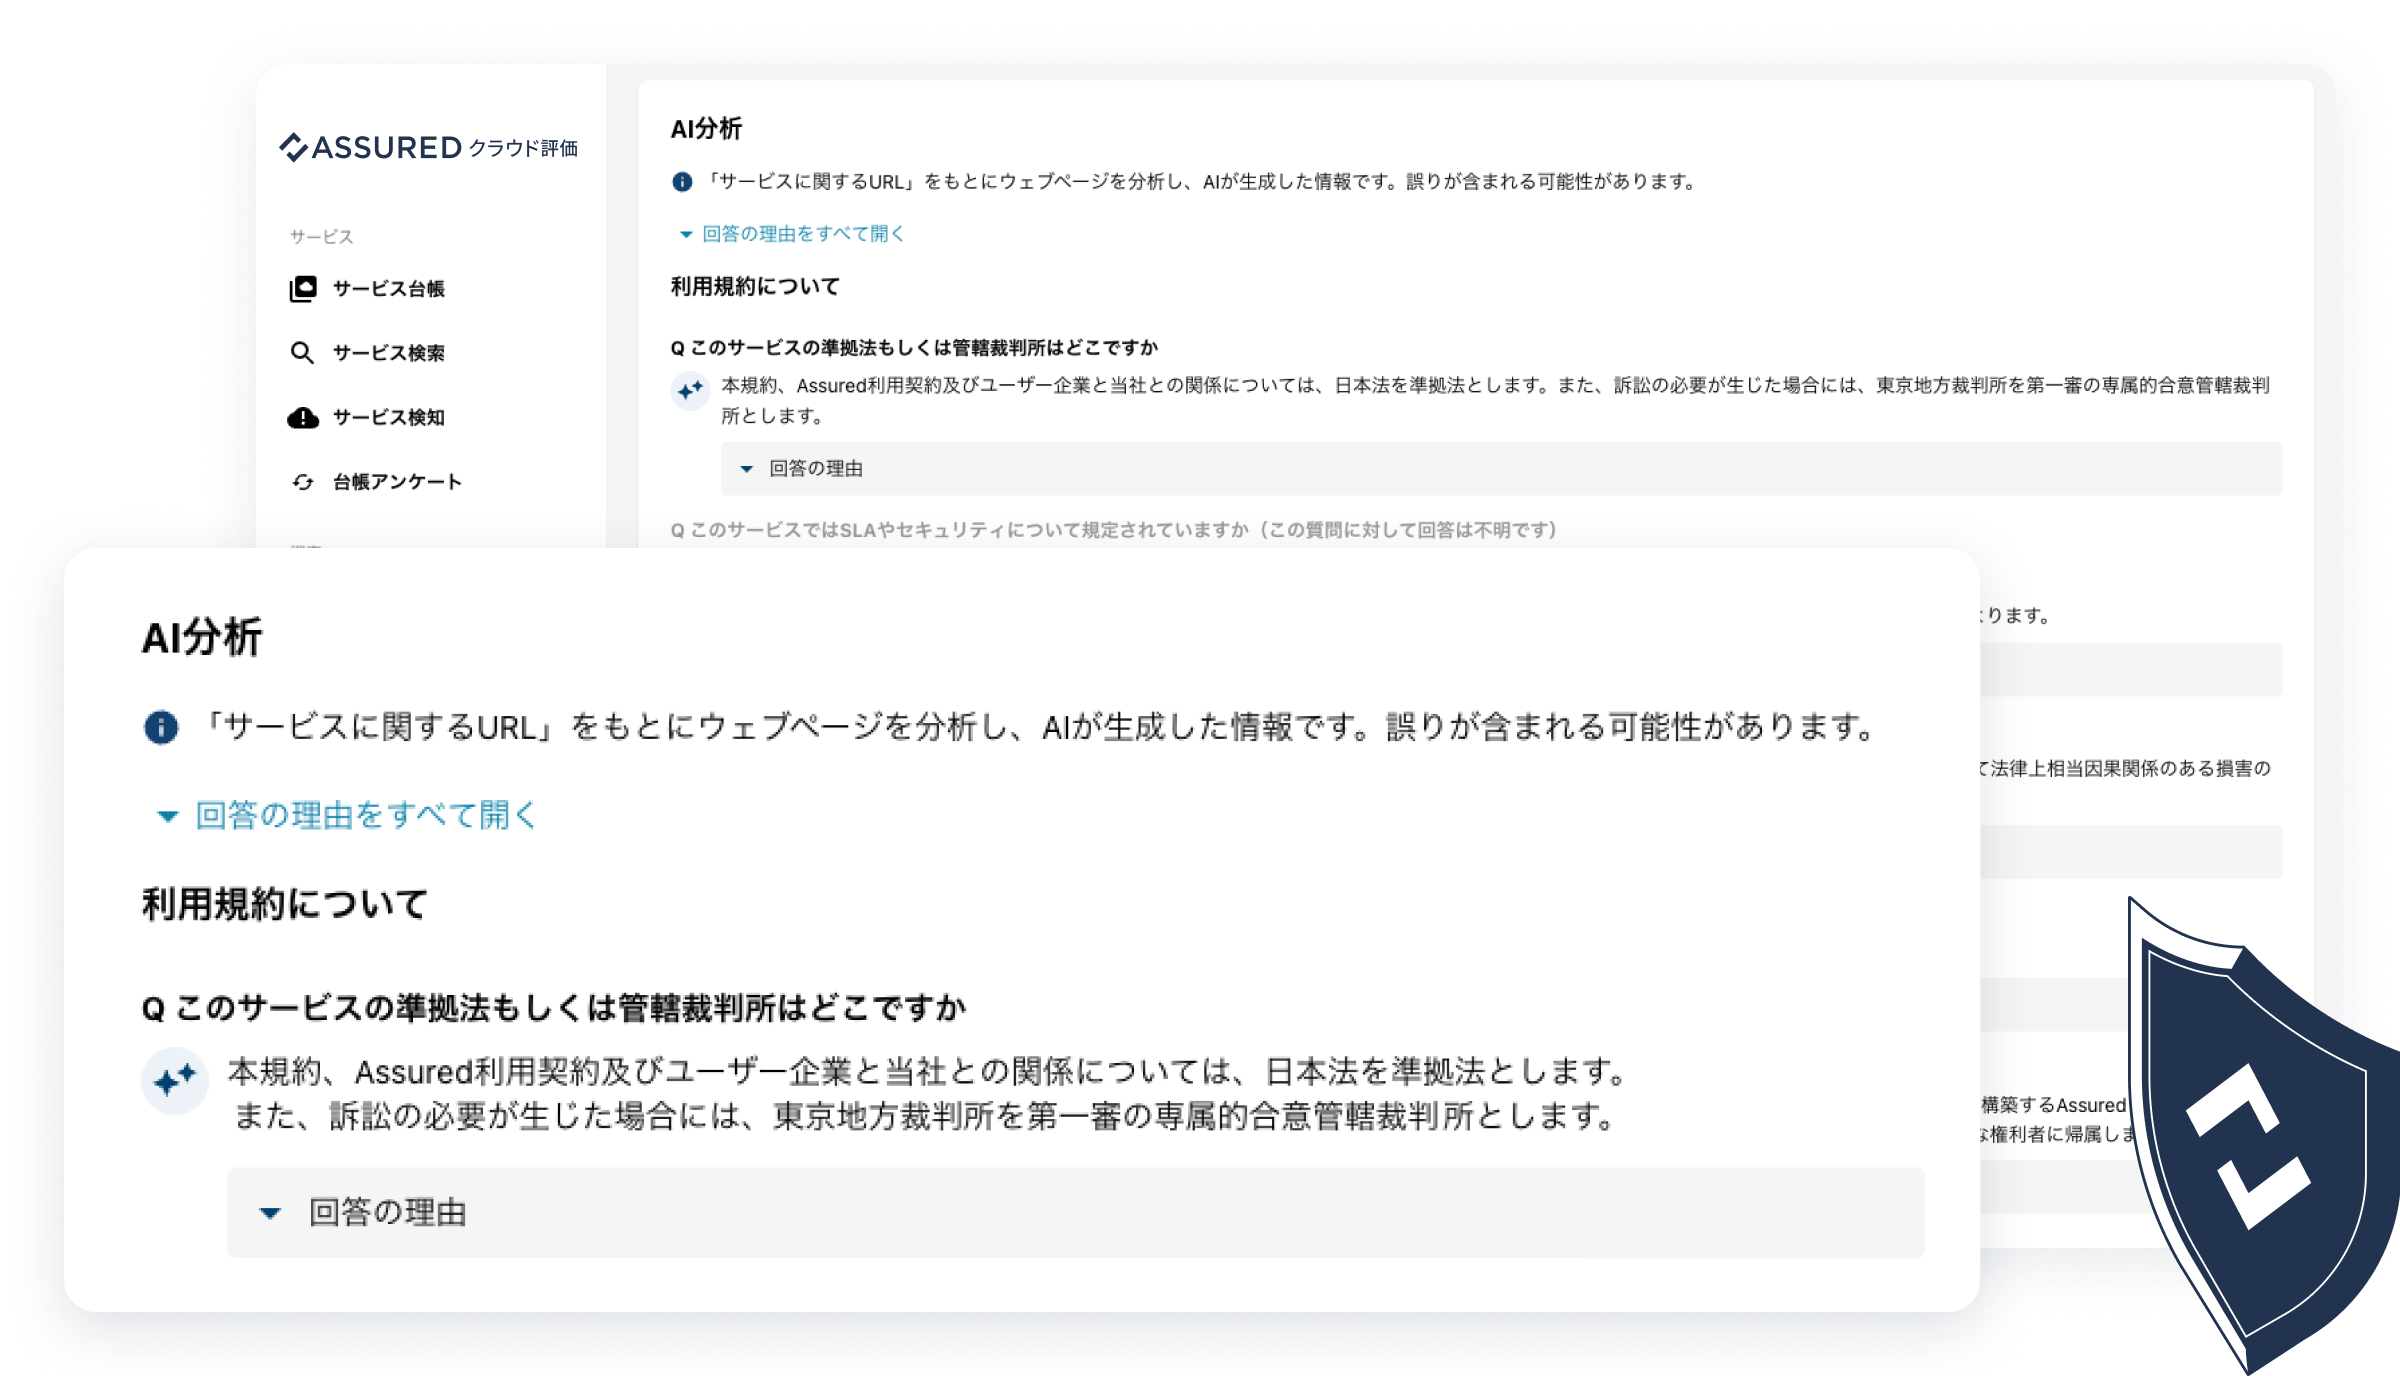Screen dimensions: 2400x1376
Task: Open サービス検索 menu item
Action: coord(388,353)
